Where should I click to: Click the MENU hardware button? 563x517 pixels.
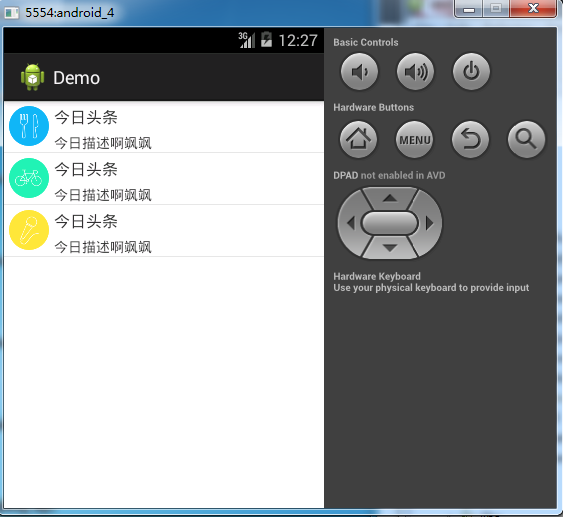[x=414, y=139]
